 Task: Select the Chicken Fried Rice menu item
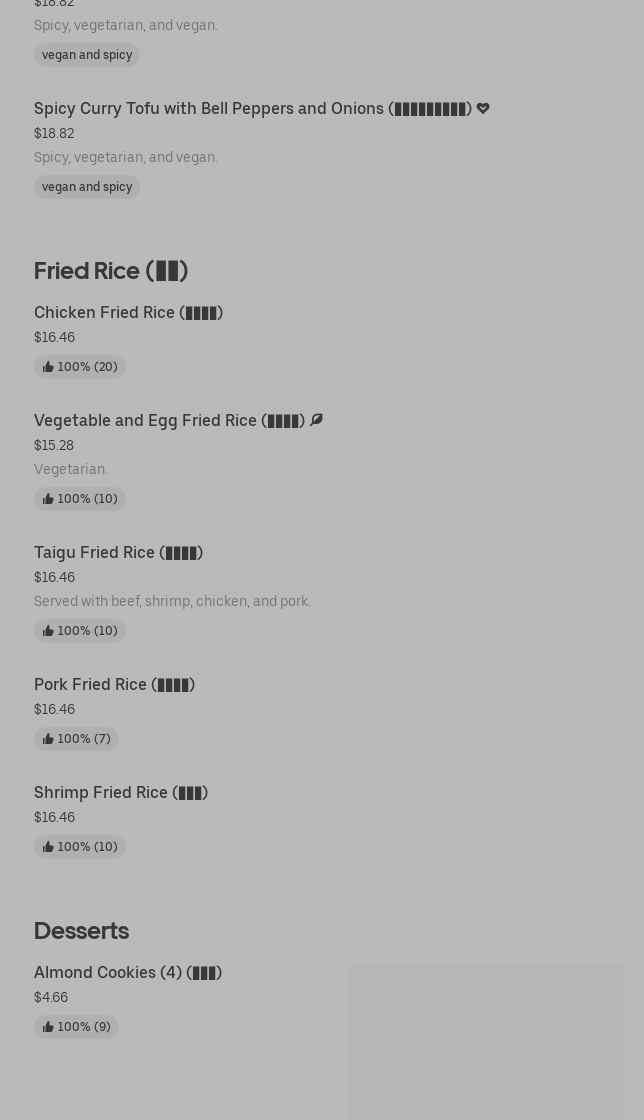click(128, 312)
